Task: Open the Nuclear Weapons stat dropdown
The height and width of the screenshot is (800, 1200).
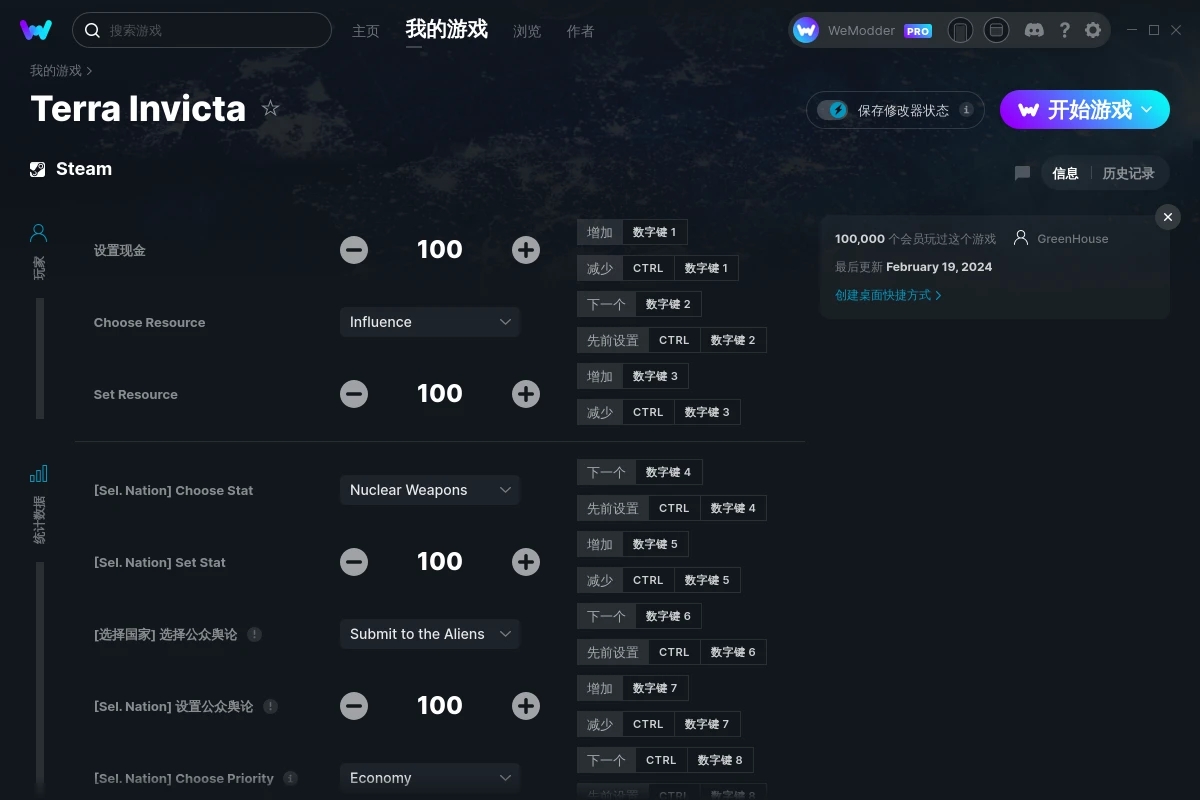Action: click(430, 490)
